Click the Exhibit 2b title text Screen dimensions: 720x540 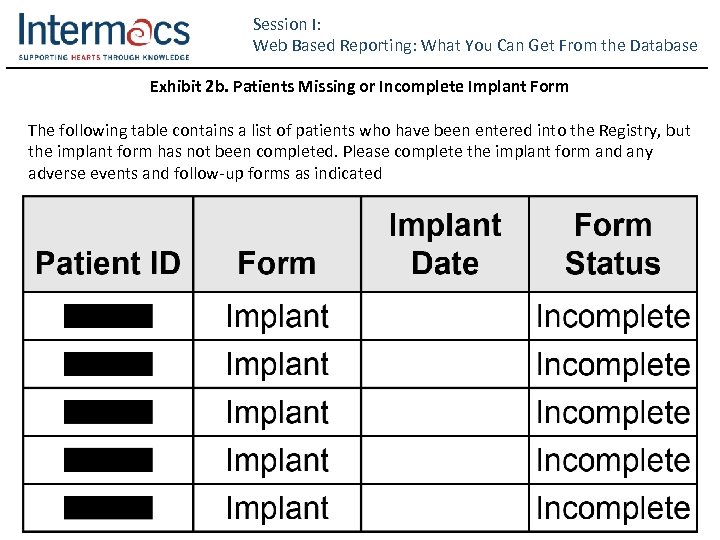tap(359, 86)
